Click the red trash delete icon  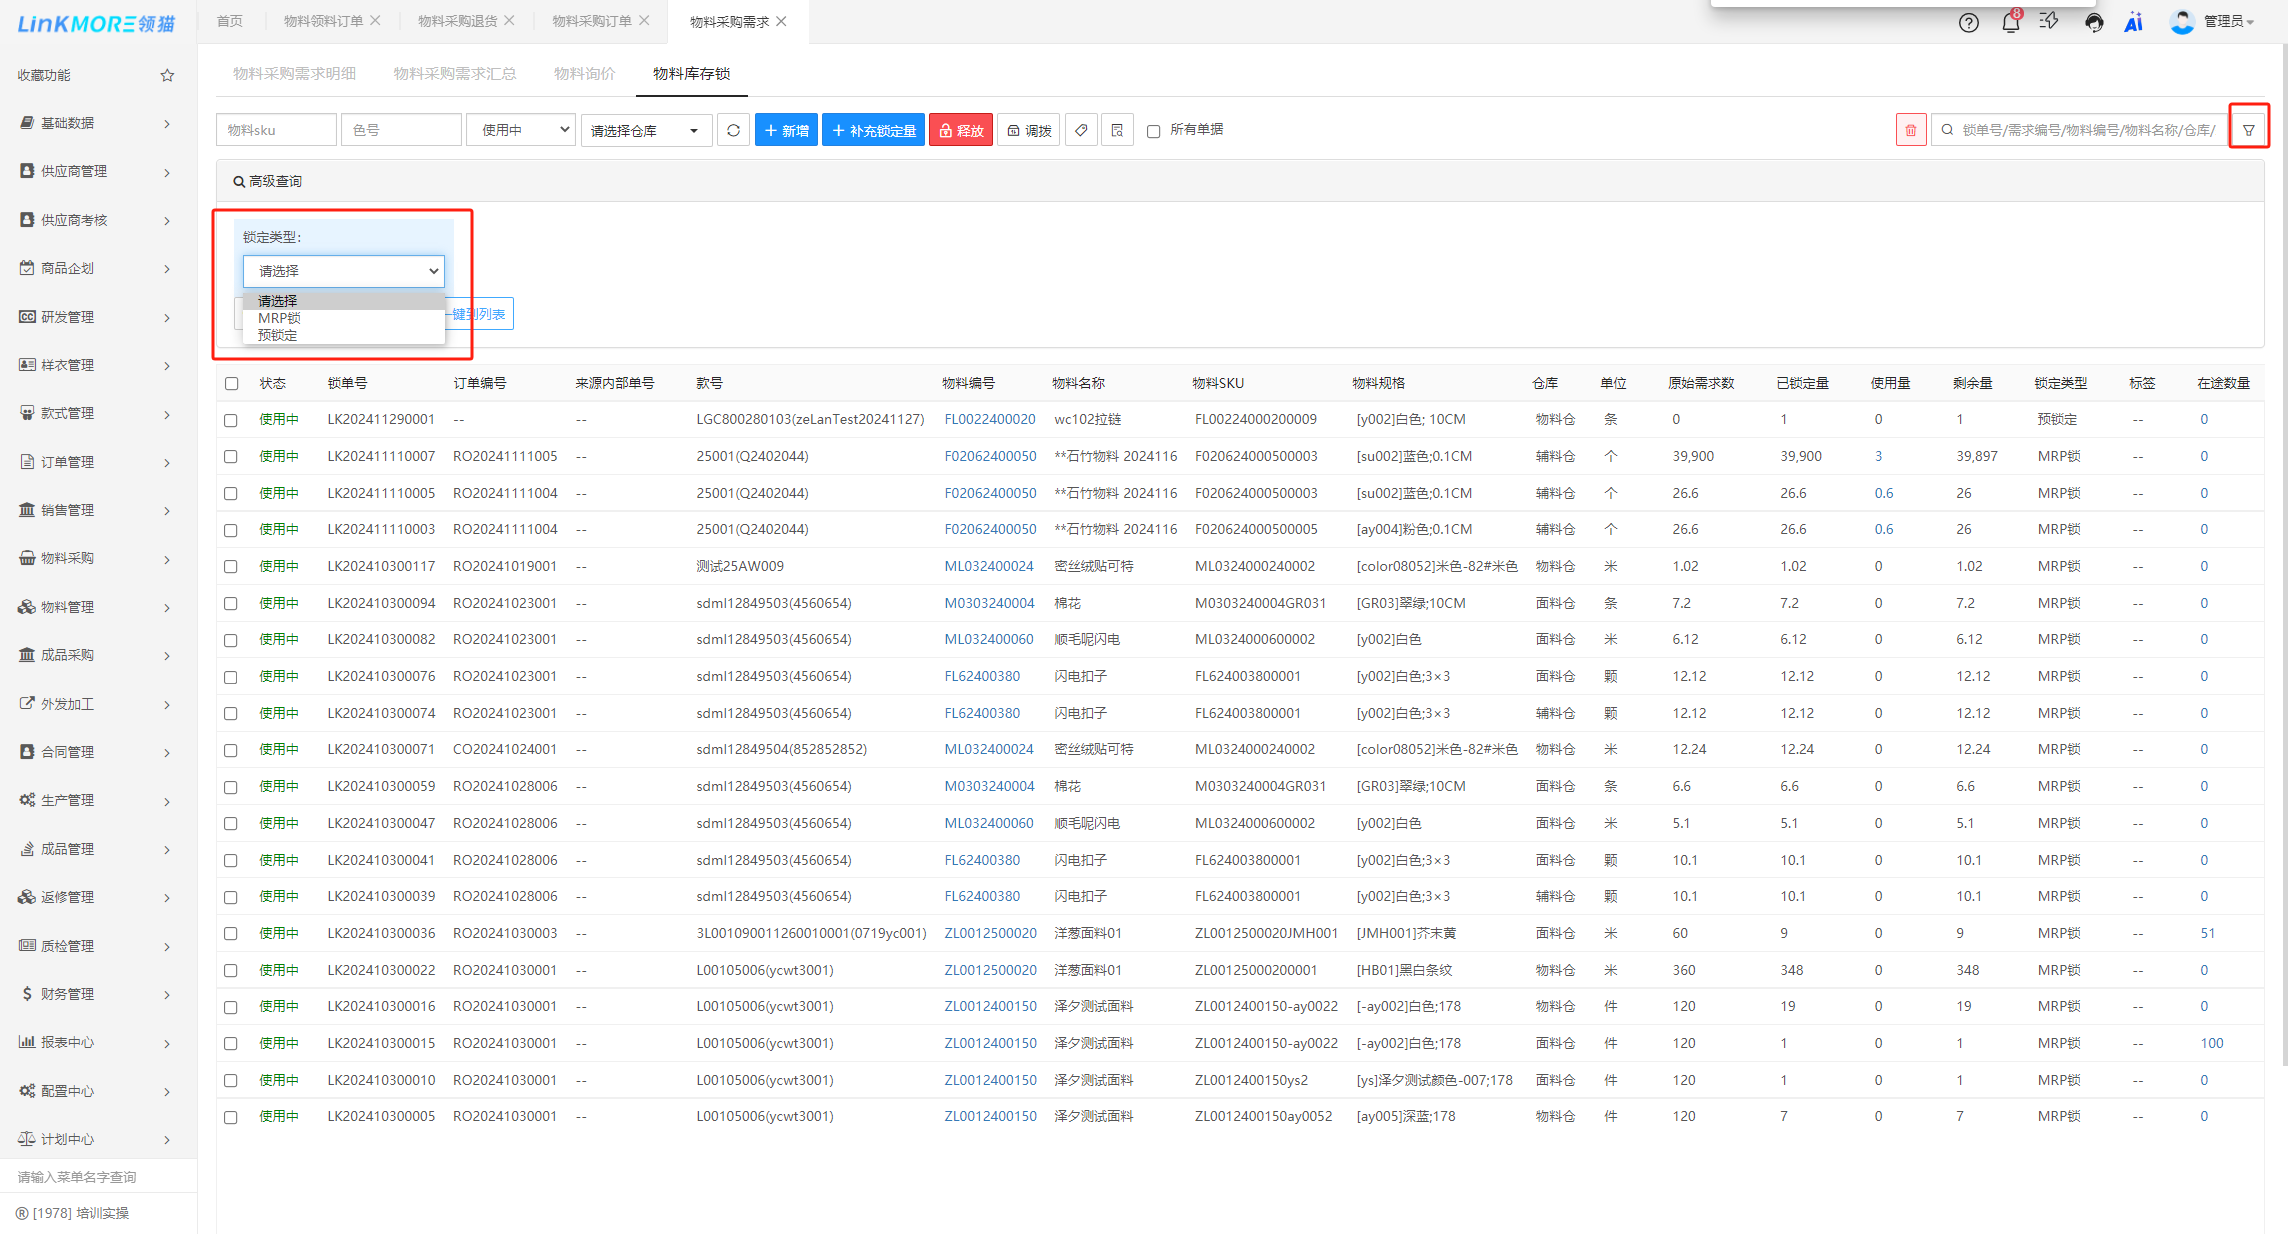point(1910,130)
